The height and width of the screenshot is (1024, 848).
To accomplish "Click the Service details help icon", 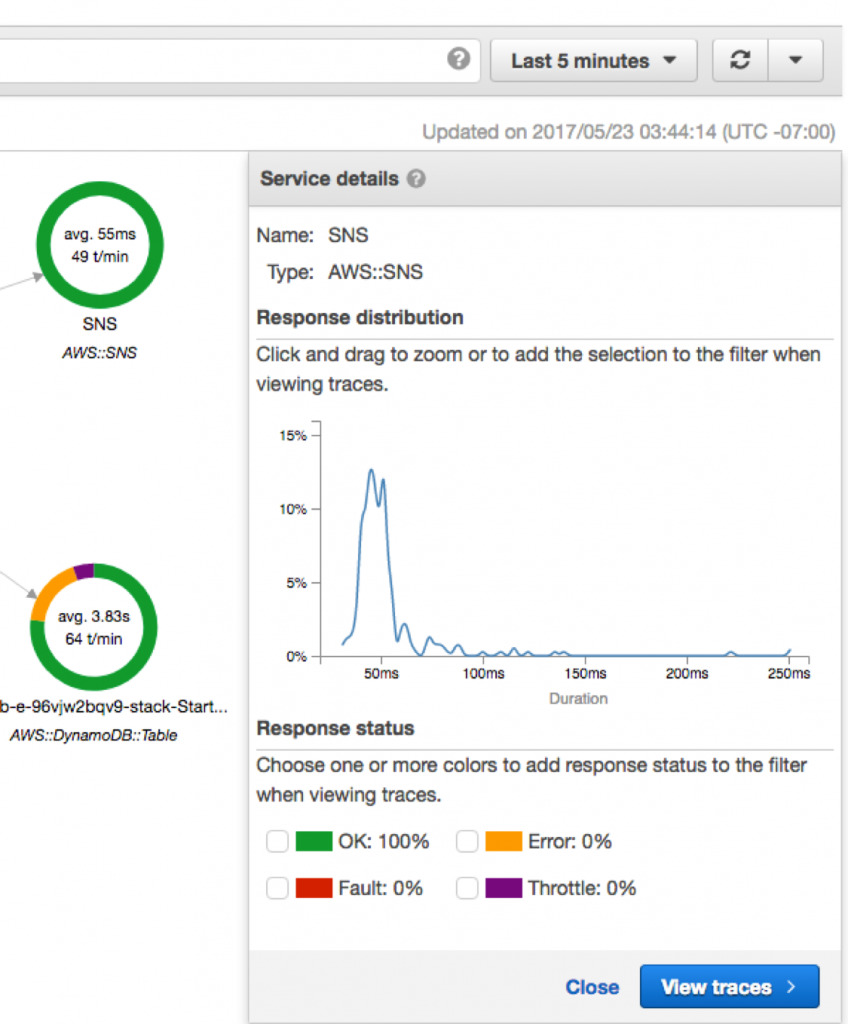I will [x=416, y=178].
